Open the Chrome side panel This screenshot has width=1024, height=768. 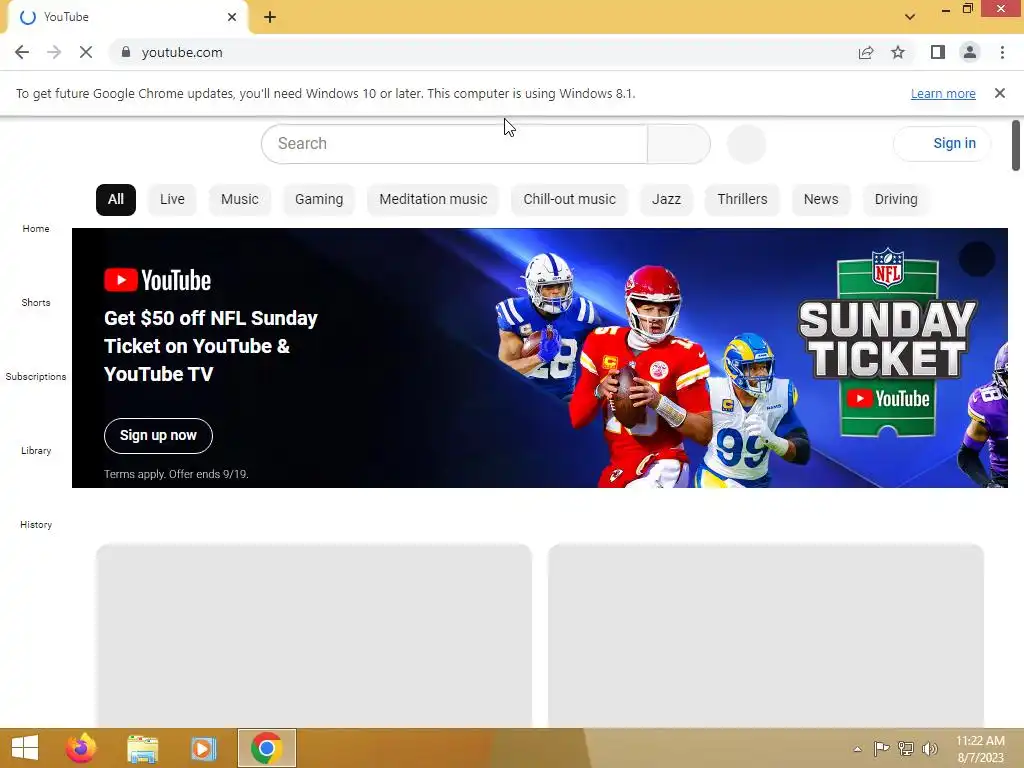pos(938,52)
